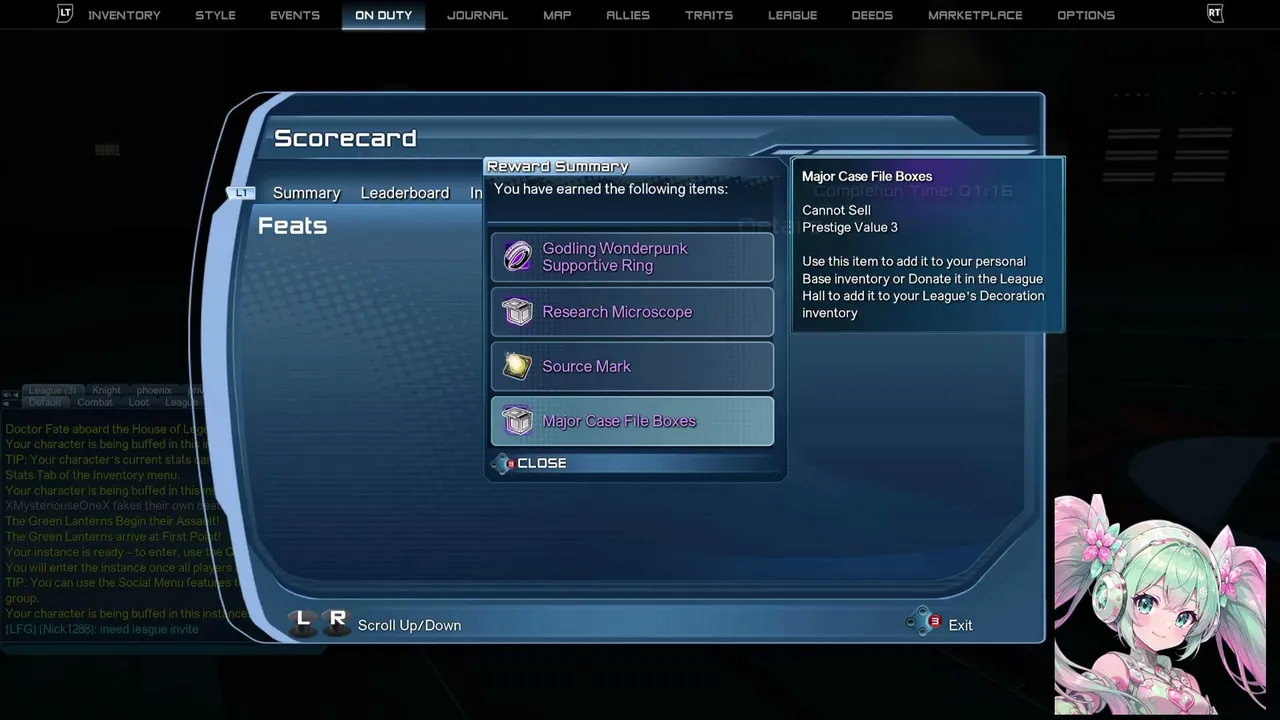This screenshot has width=1280, height=720.
Task: Switch to the phoenix chat tab
Action: pyautogui.click(x=154, y=390)
